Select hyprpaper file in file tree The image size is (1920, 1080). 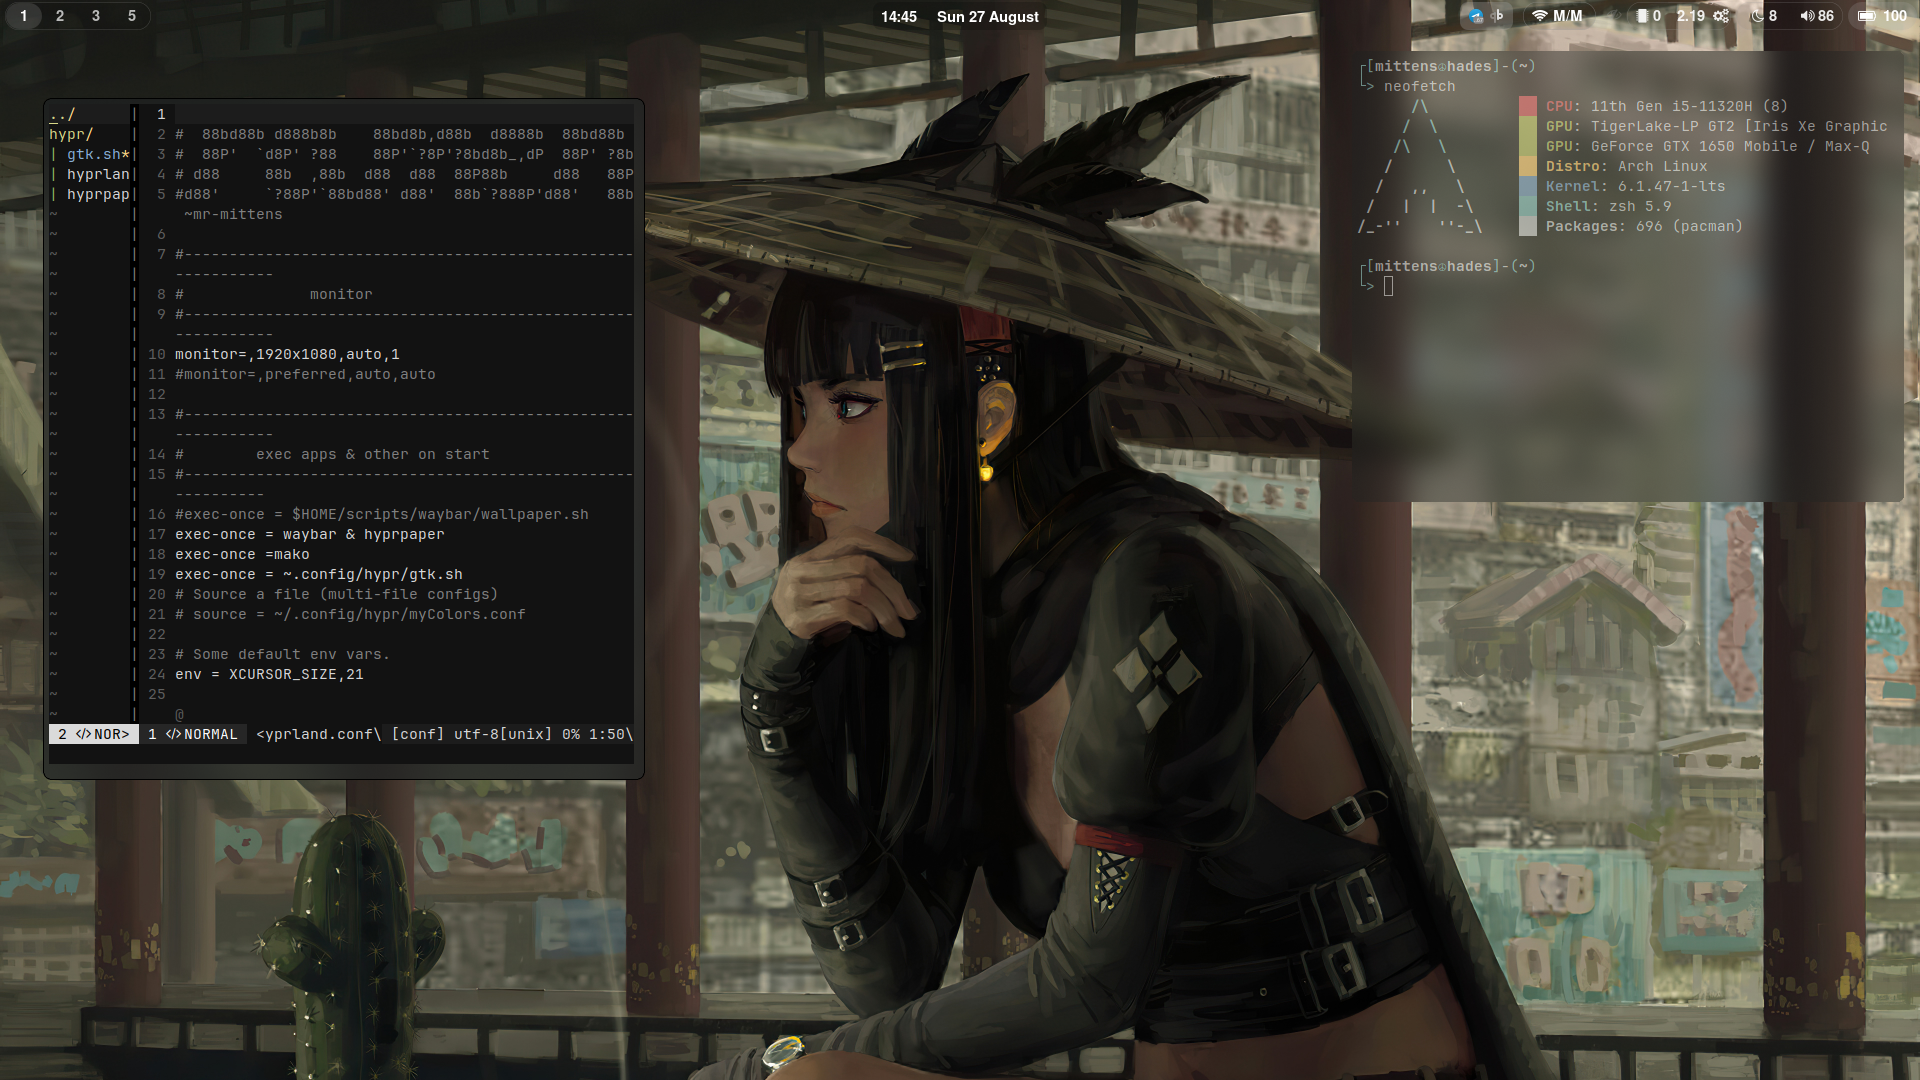[x=97, y=194]
